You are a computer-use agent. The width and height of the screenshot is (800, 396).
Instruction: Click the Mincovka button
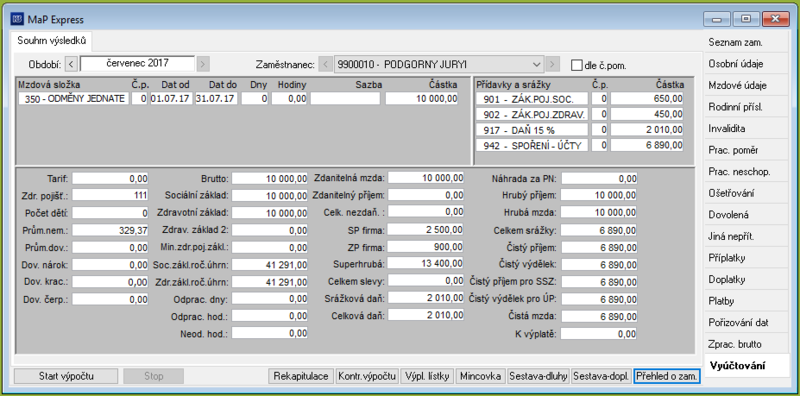pos(480,377)
